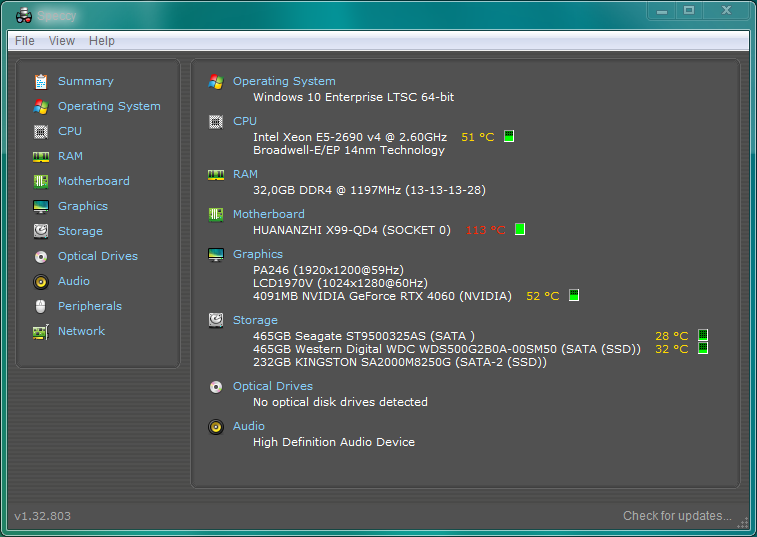
Task: Click the LCD1970V (1024x1280@60Hz) monitor text
Action: click(x=340, y=283)
